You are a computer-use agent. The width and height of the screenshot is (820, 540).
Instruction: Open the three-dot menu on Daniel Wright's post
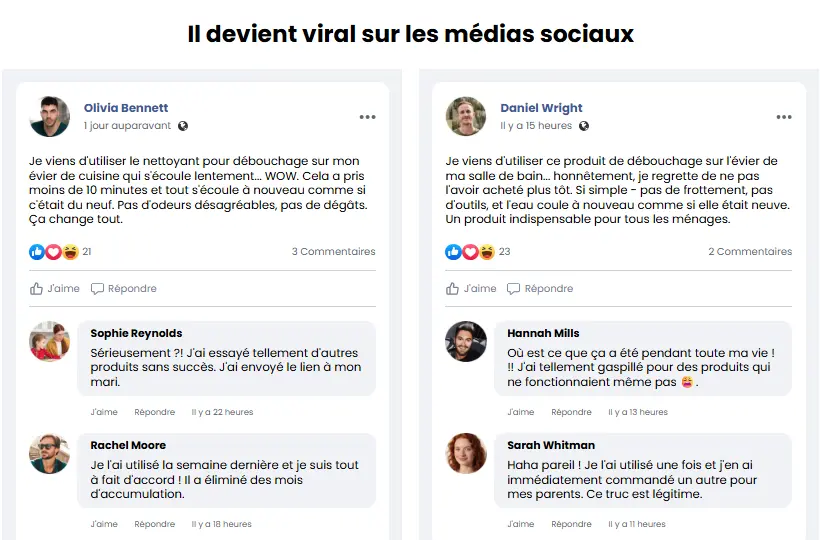(784, 117)
